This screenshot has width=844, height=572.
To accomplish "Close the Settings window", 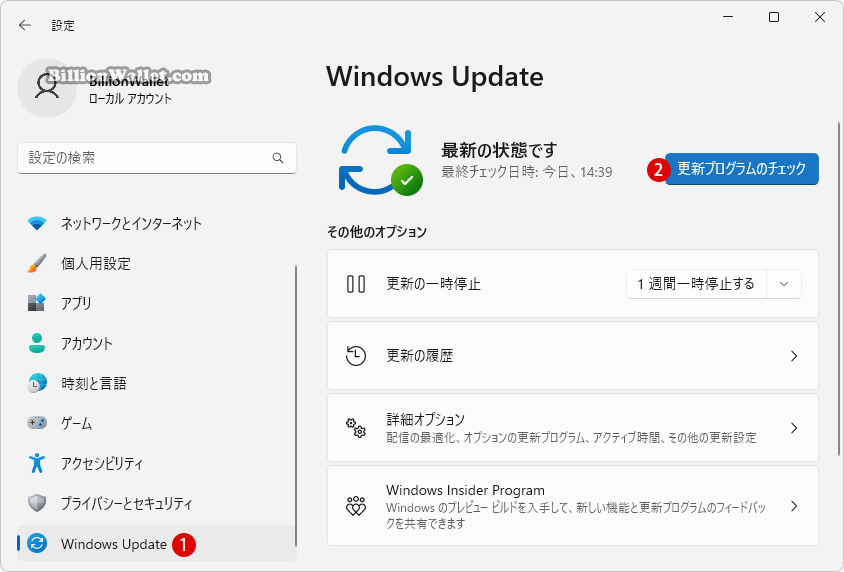I will click(820, 17).
